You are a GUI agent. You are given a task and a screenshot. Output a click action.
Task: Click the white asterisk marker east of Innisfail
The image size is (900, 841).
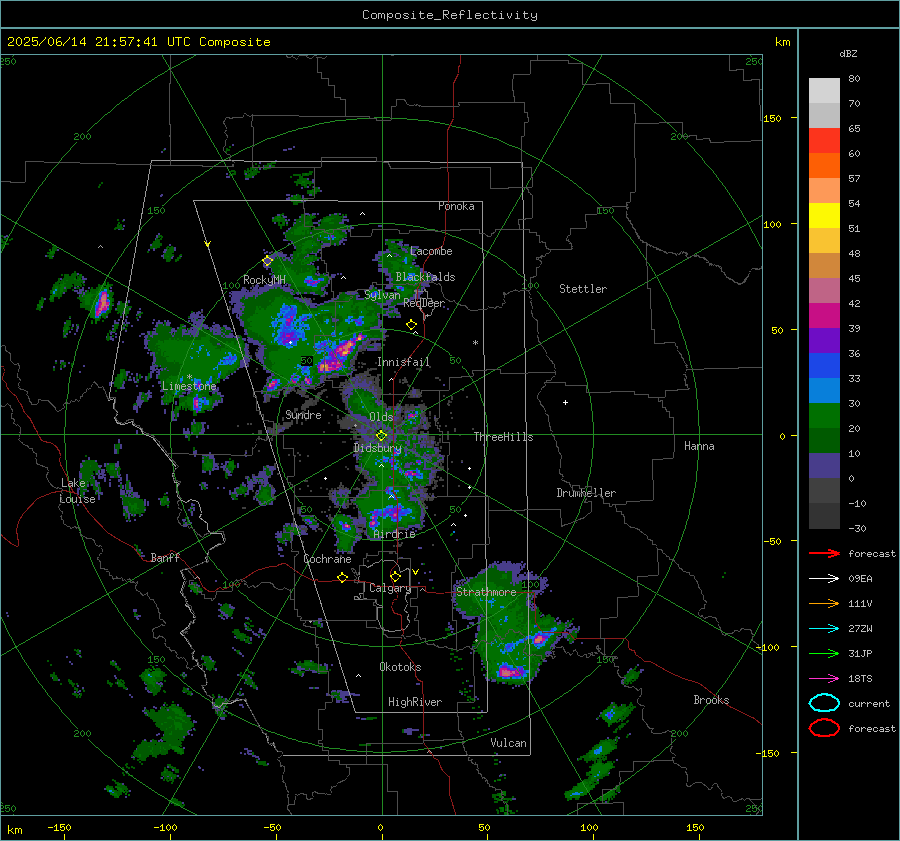pos(475,343)
